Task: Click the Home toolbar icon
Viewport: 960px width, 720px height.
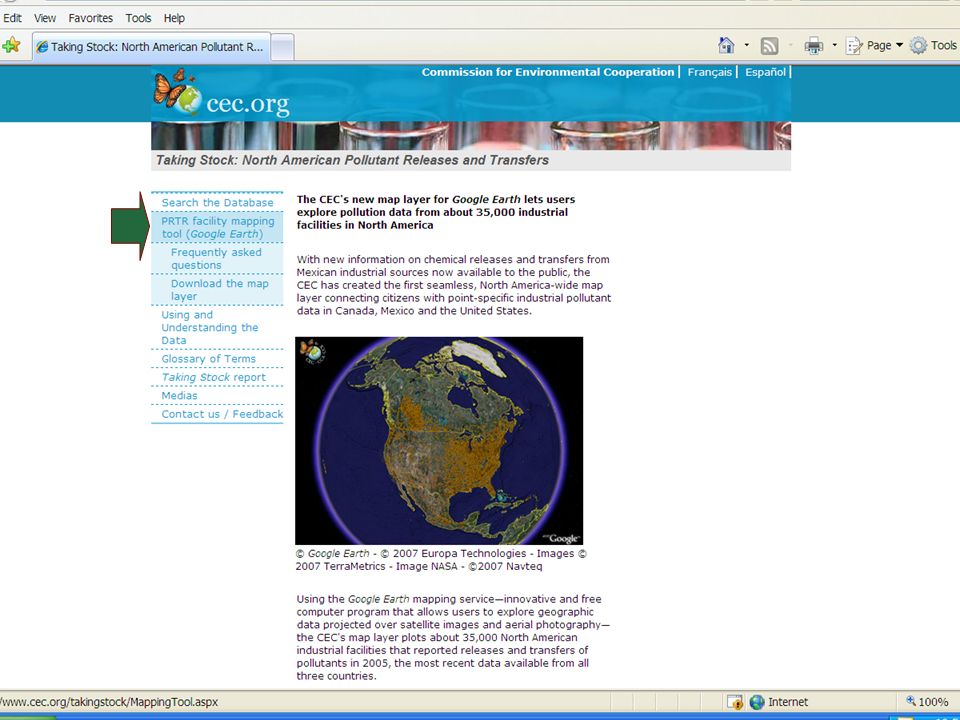Action: click(726, 45)
